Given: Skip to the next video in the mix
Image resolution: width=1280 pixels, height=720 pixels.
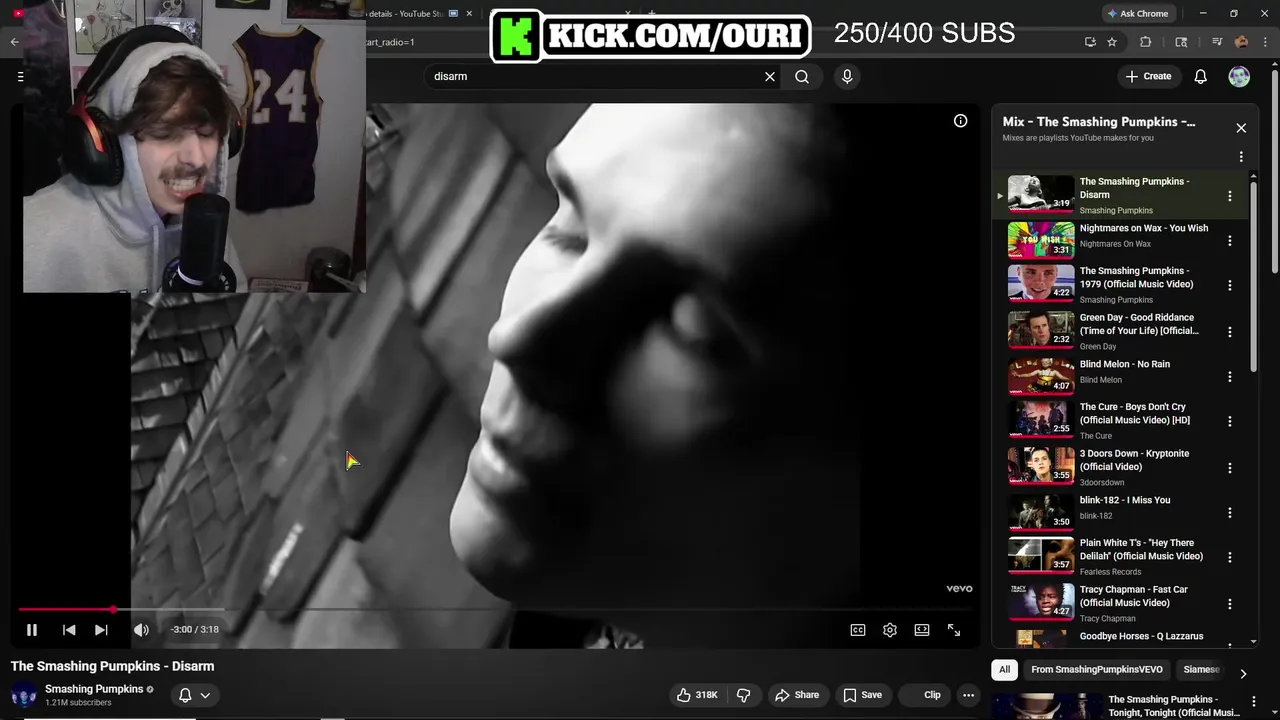Looking at the screenshot, I should coord(101,630).
